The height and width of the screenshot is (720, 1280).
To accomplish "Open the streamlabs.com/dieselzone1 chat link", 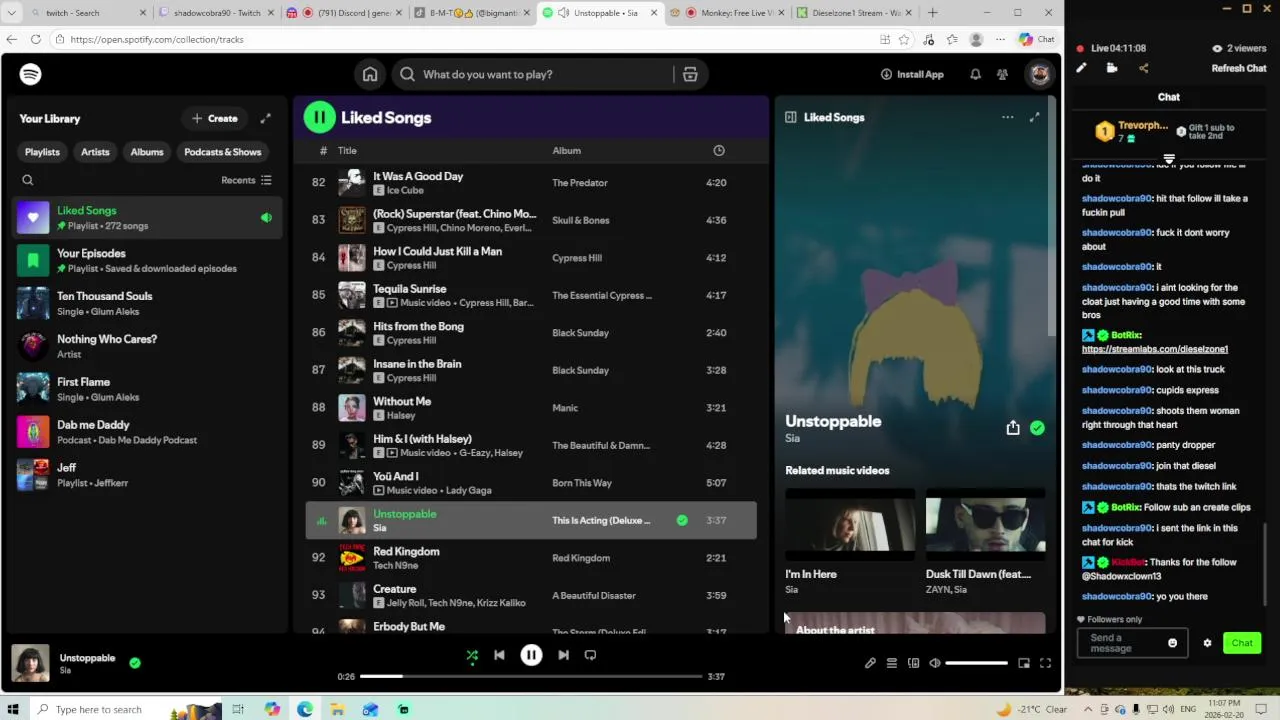I will 1155,349.
